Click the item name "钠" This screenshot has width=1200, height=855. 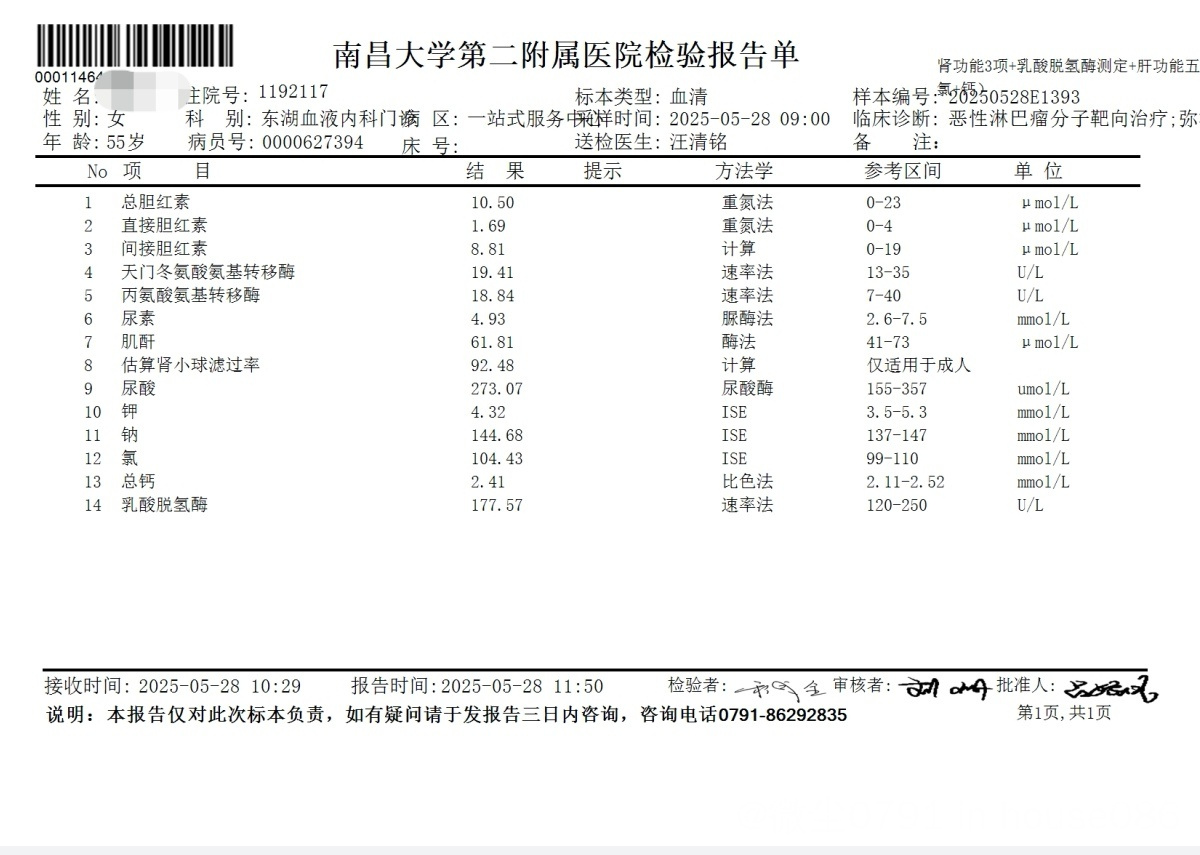tap(130, 435)
